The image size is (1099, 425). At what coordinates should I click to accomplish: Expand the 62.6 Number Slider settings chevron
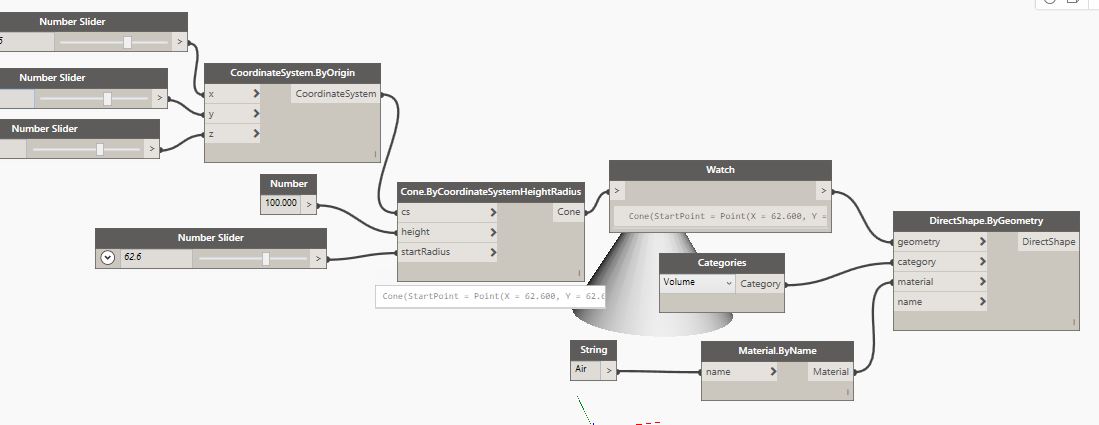(108, 257)
